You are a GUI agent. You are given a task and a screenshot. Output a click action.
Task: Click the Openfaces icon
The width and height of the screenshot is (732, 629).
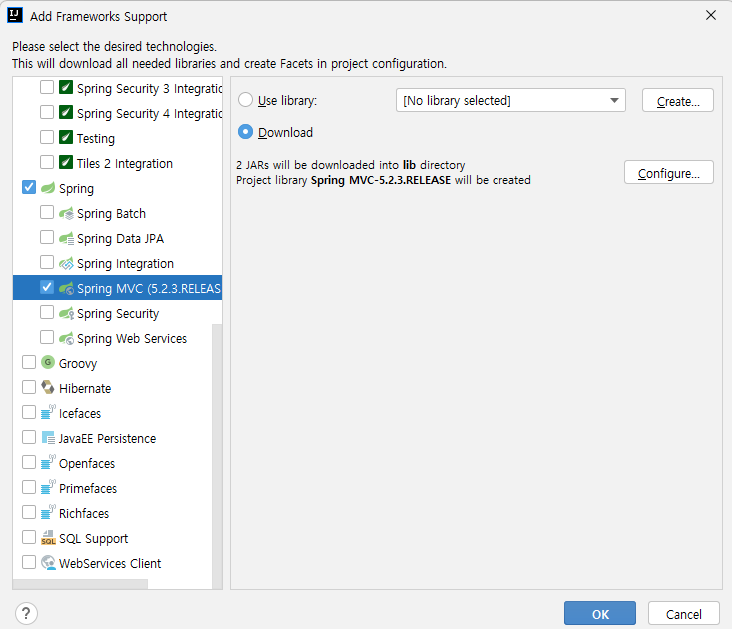coord(48,462)
